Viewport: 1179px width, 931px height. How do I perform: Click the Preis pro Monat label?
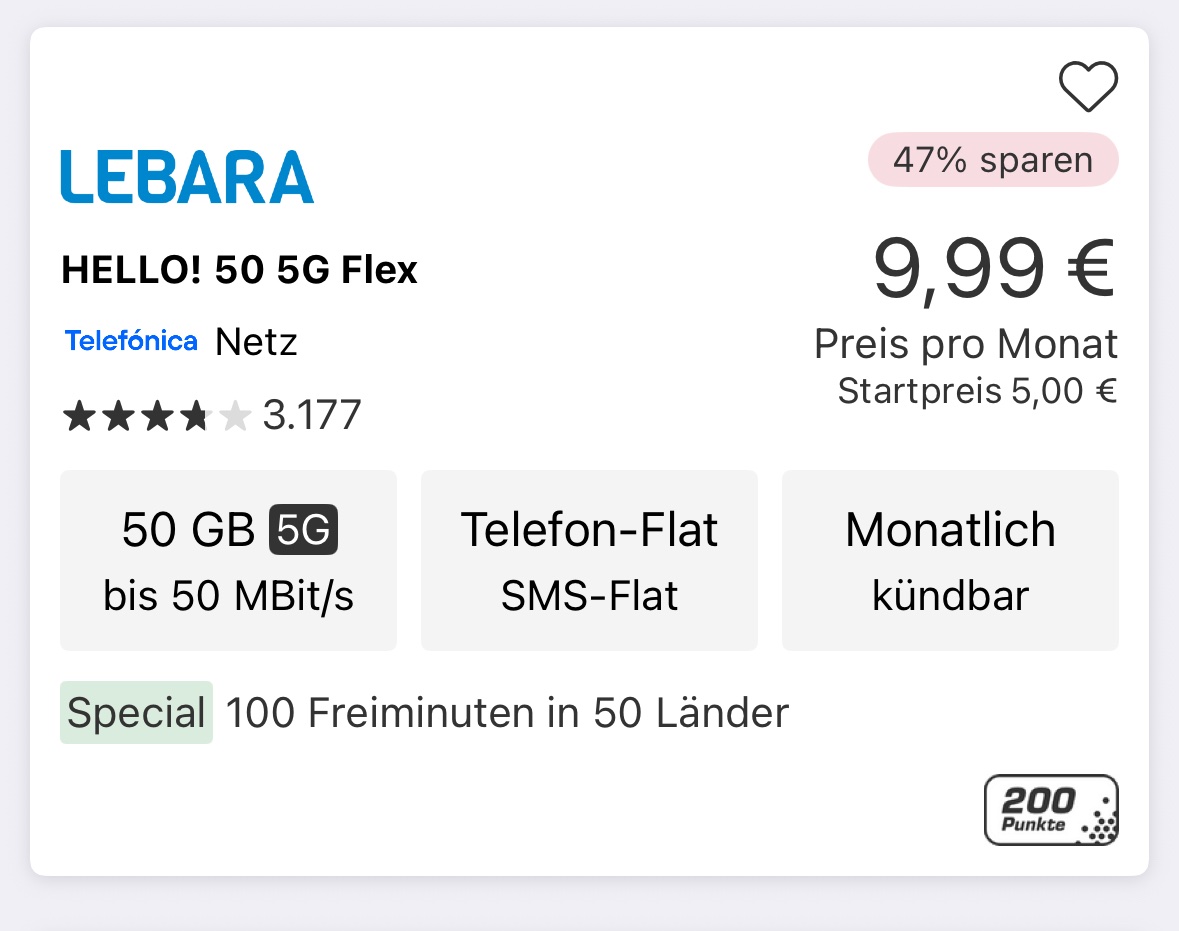point(965,344)
